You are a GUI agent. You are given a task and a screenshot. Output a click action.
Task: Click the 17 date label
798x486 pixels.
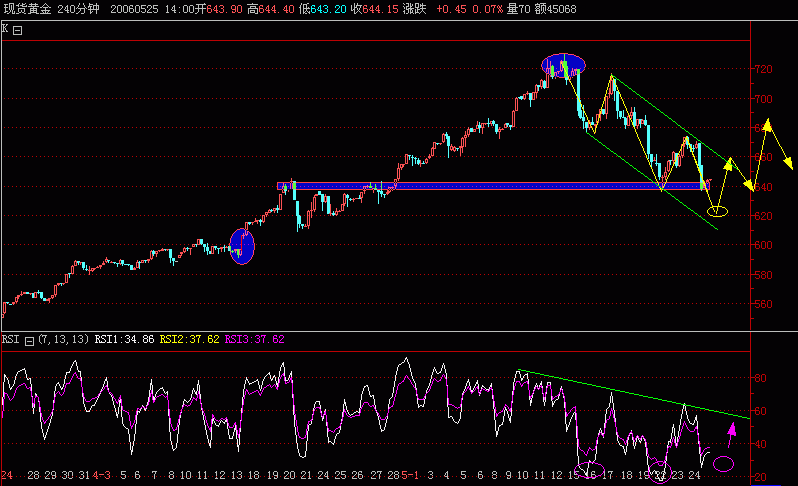pos(608,476)
